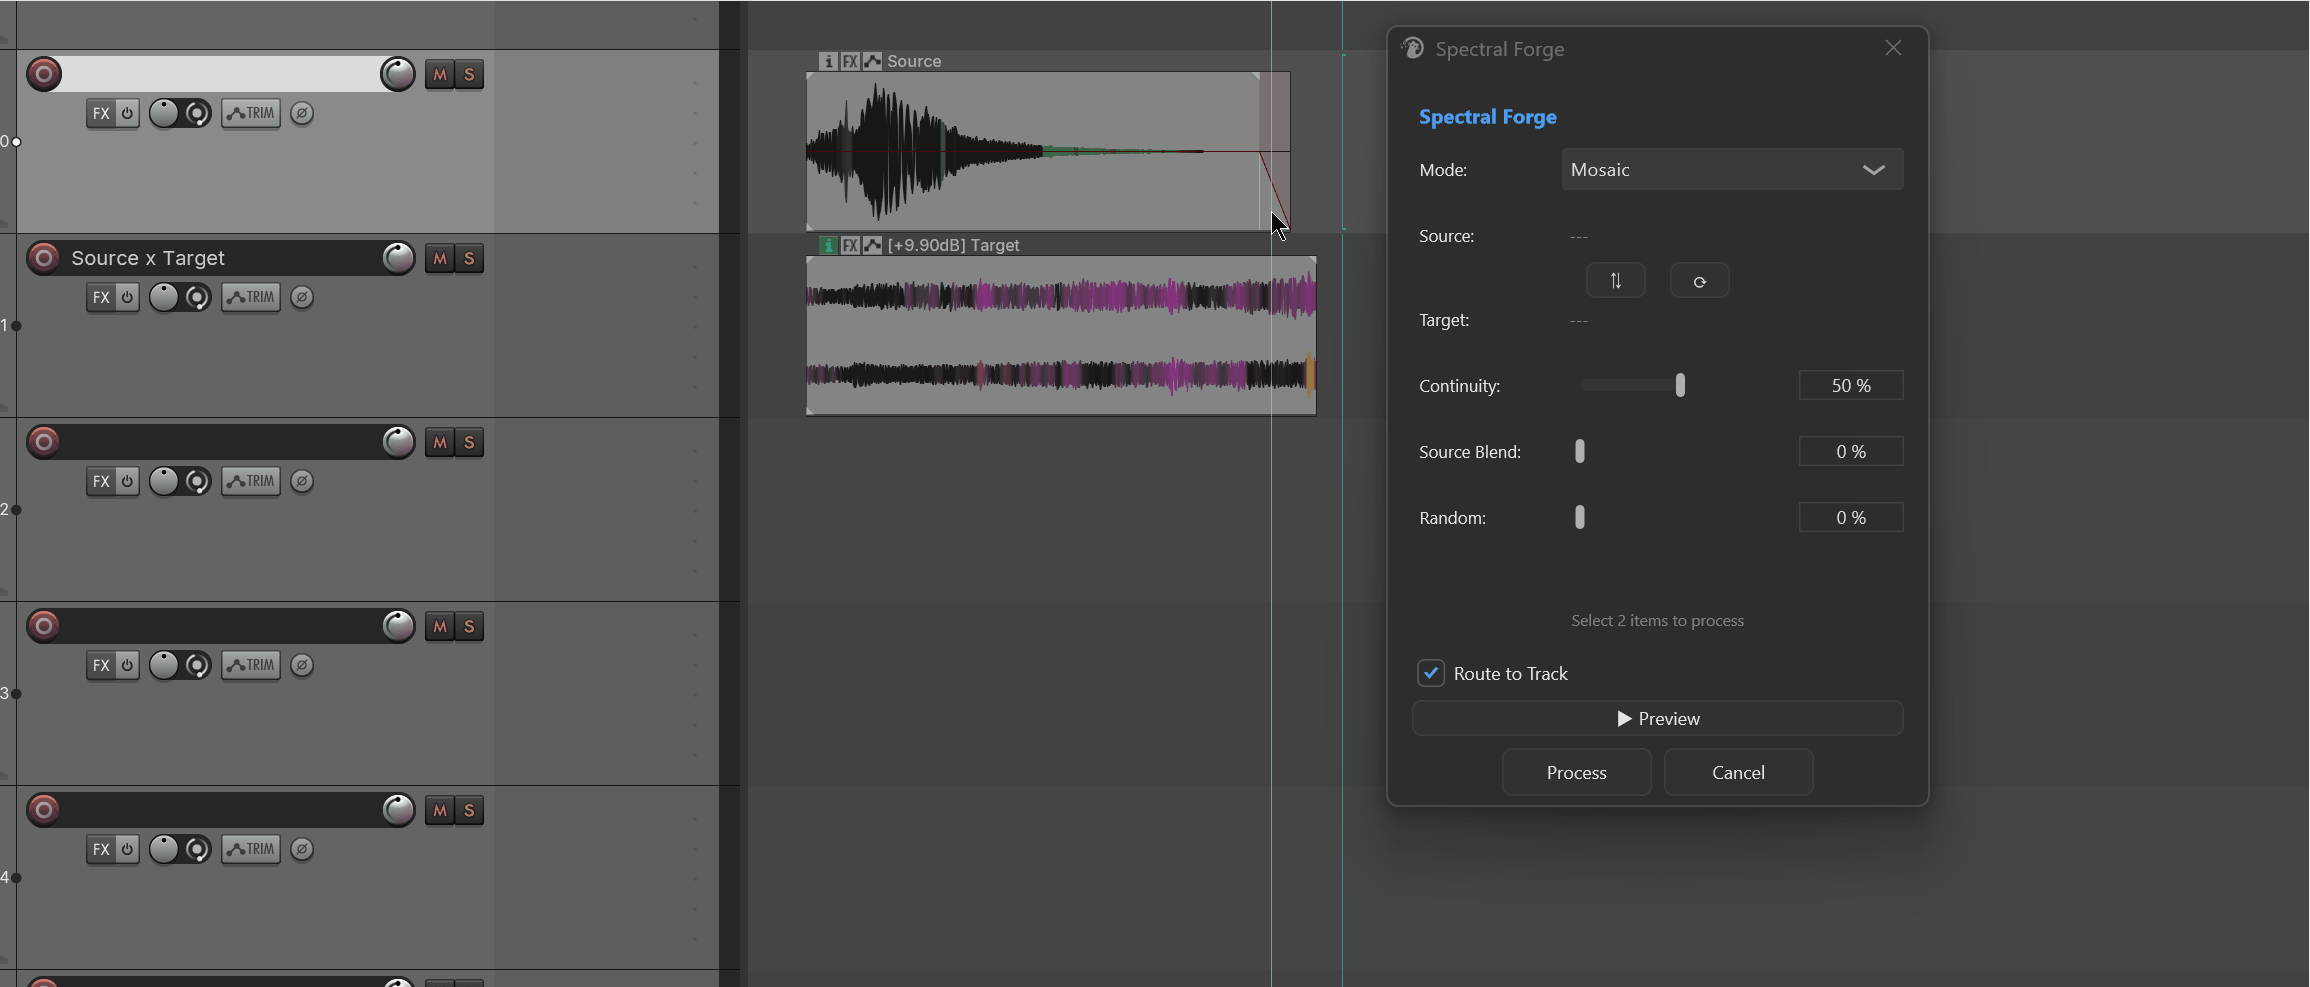Viewport: 2310px width, 987px height.
Task: Select the Target audio item waveform
Action: coord(1061,335)
